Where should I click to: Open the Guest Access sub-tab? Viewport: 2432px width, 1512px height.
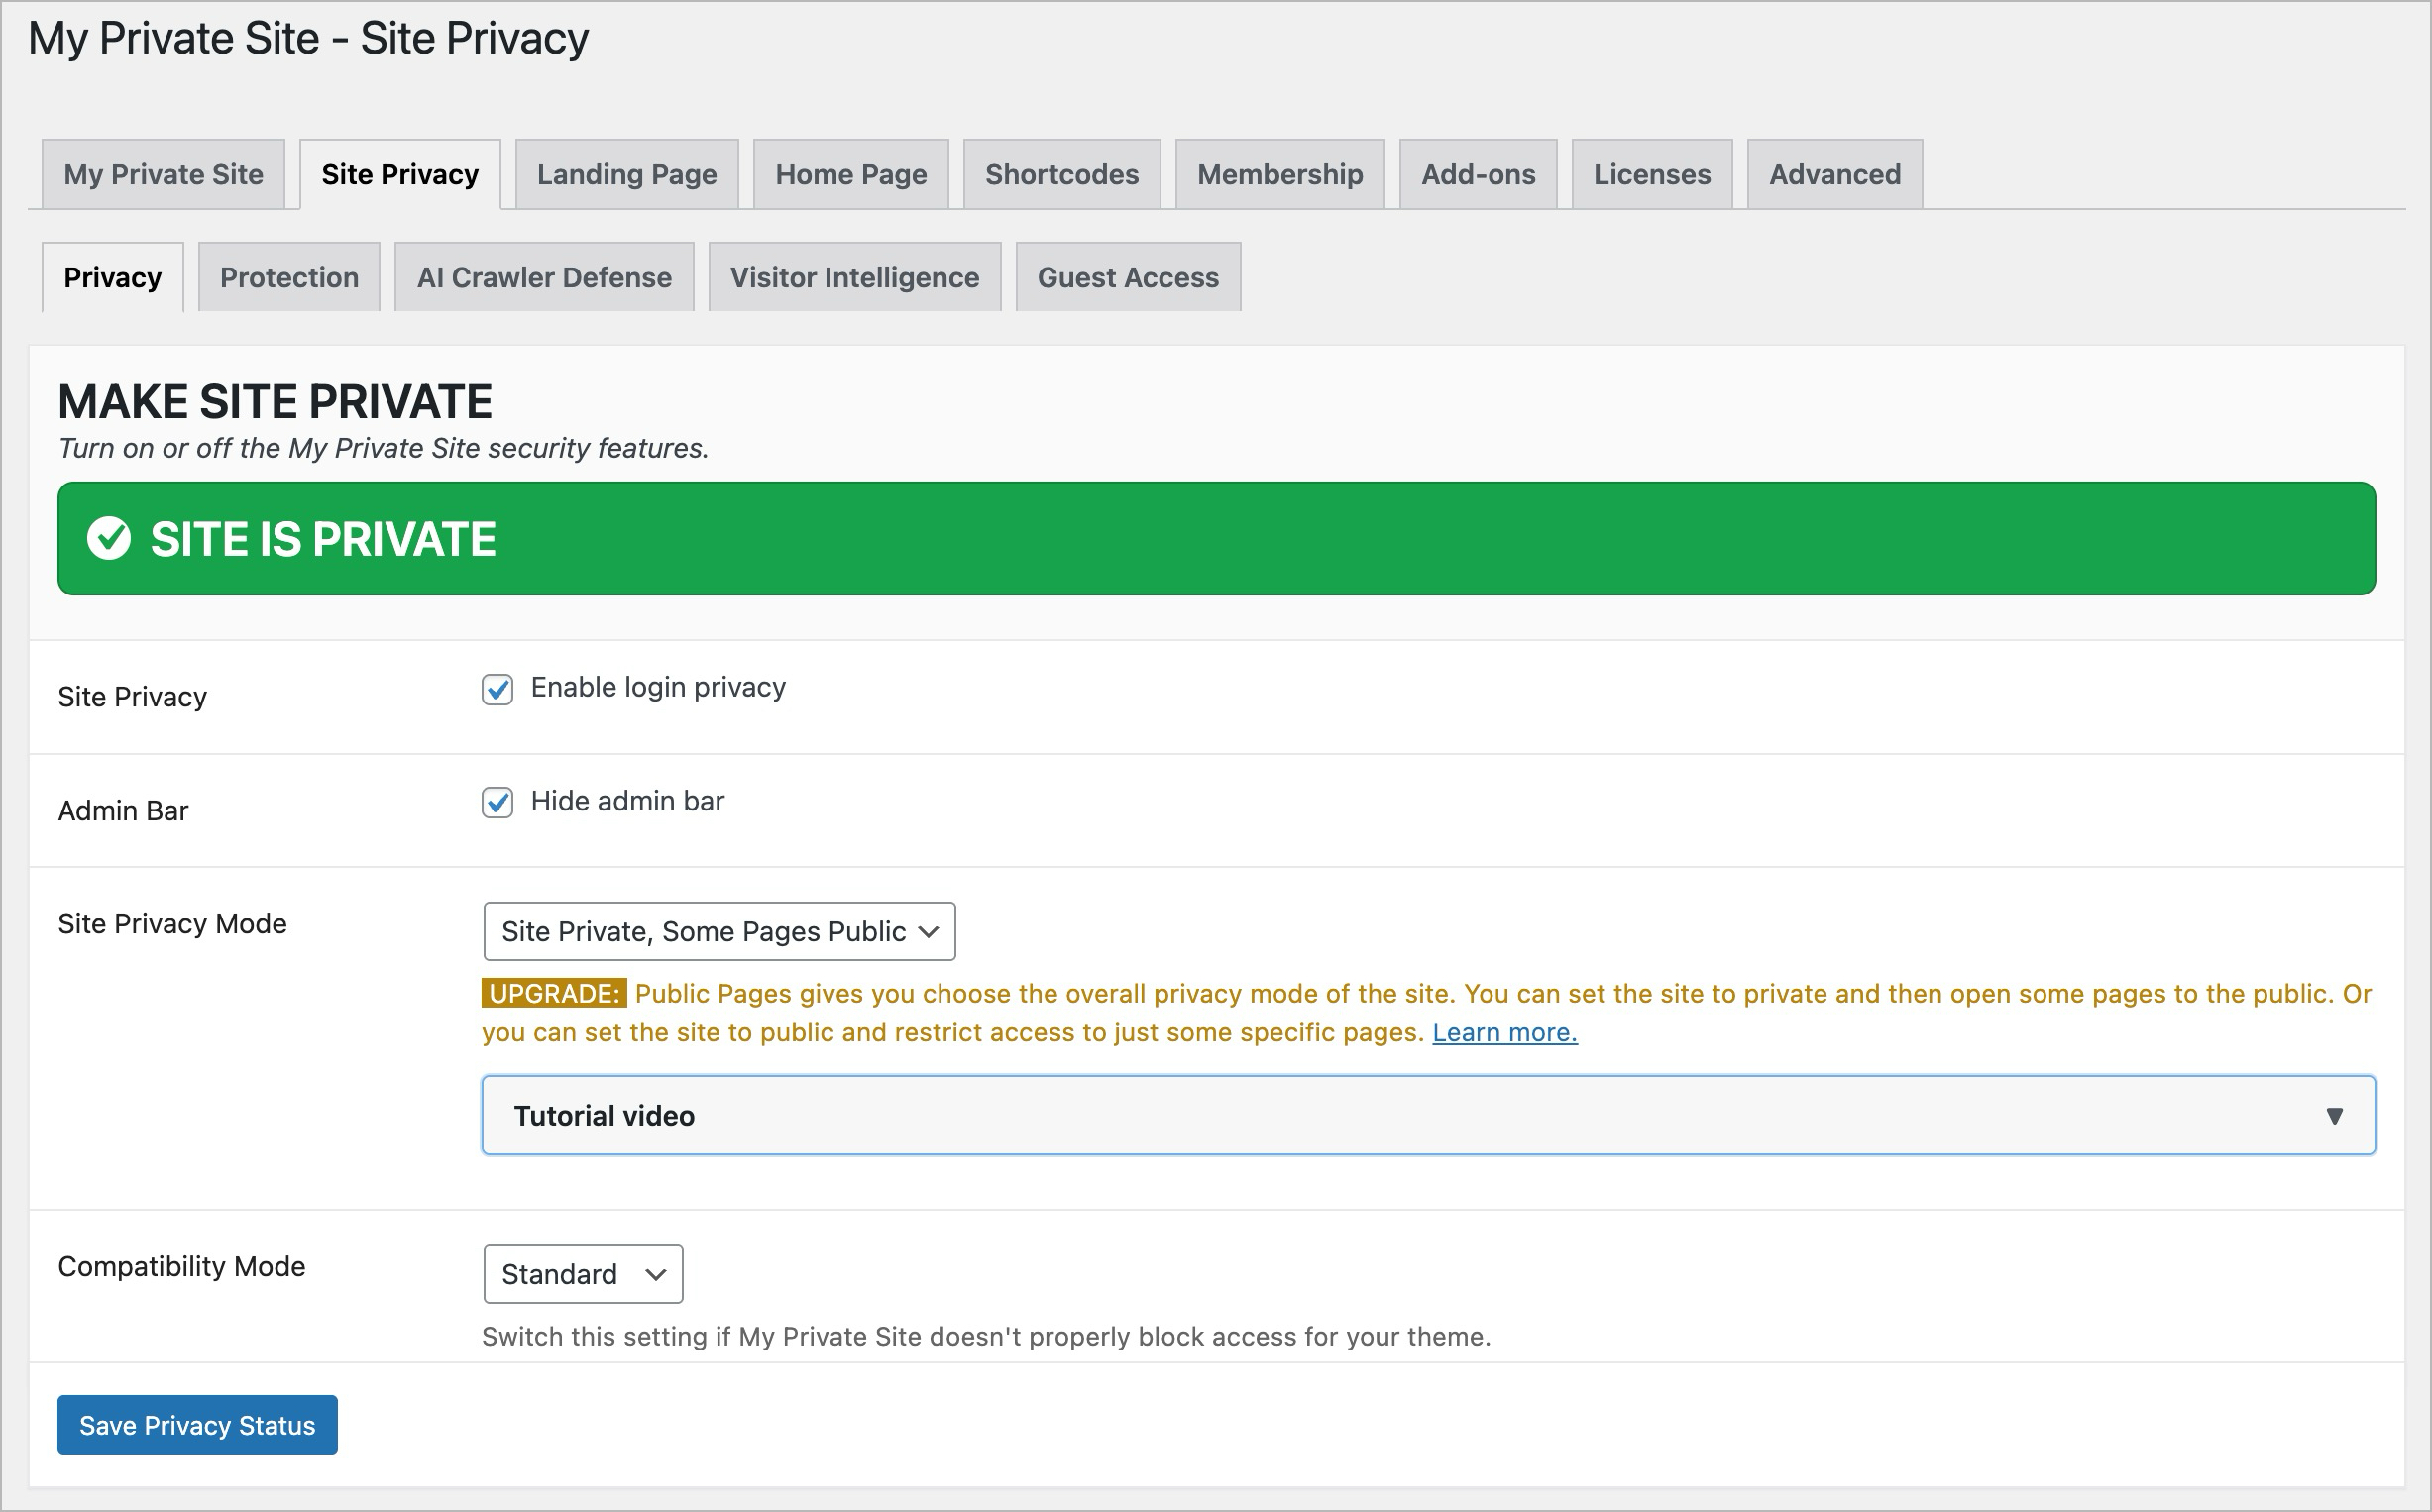[x=1127, y=277]
